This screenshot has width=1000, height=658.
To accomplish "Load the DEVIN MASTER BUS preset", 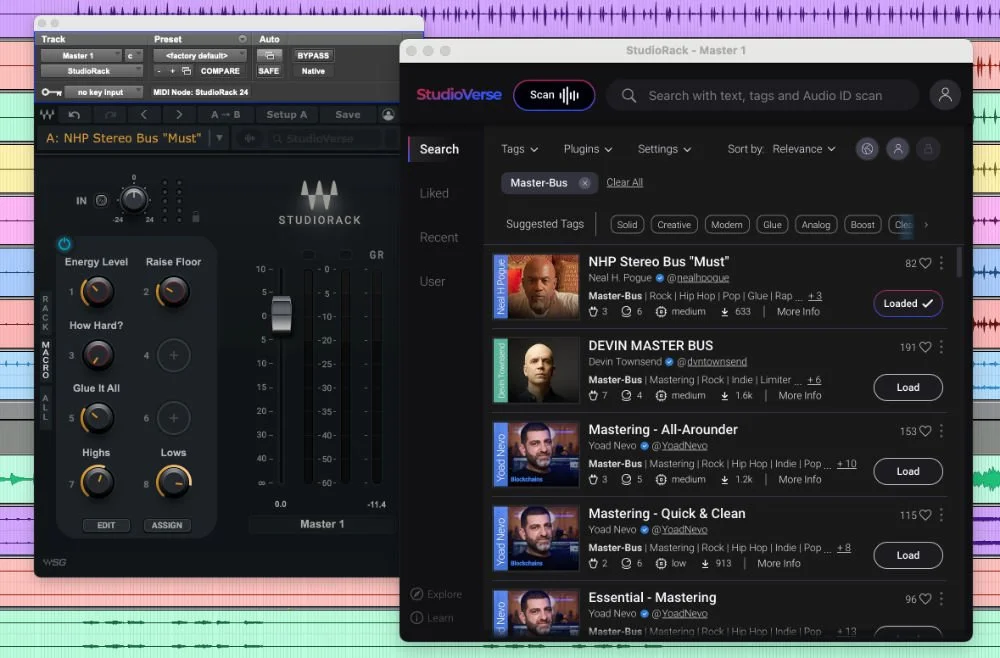I will tap(908, 387).
